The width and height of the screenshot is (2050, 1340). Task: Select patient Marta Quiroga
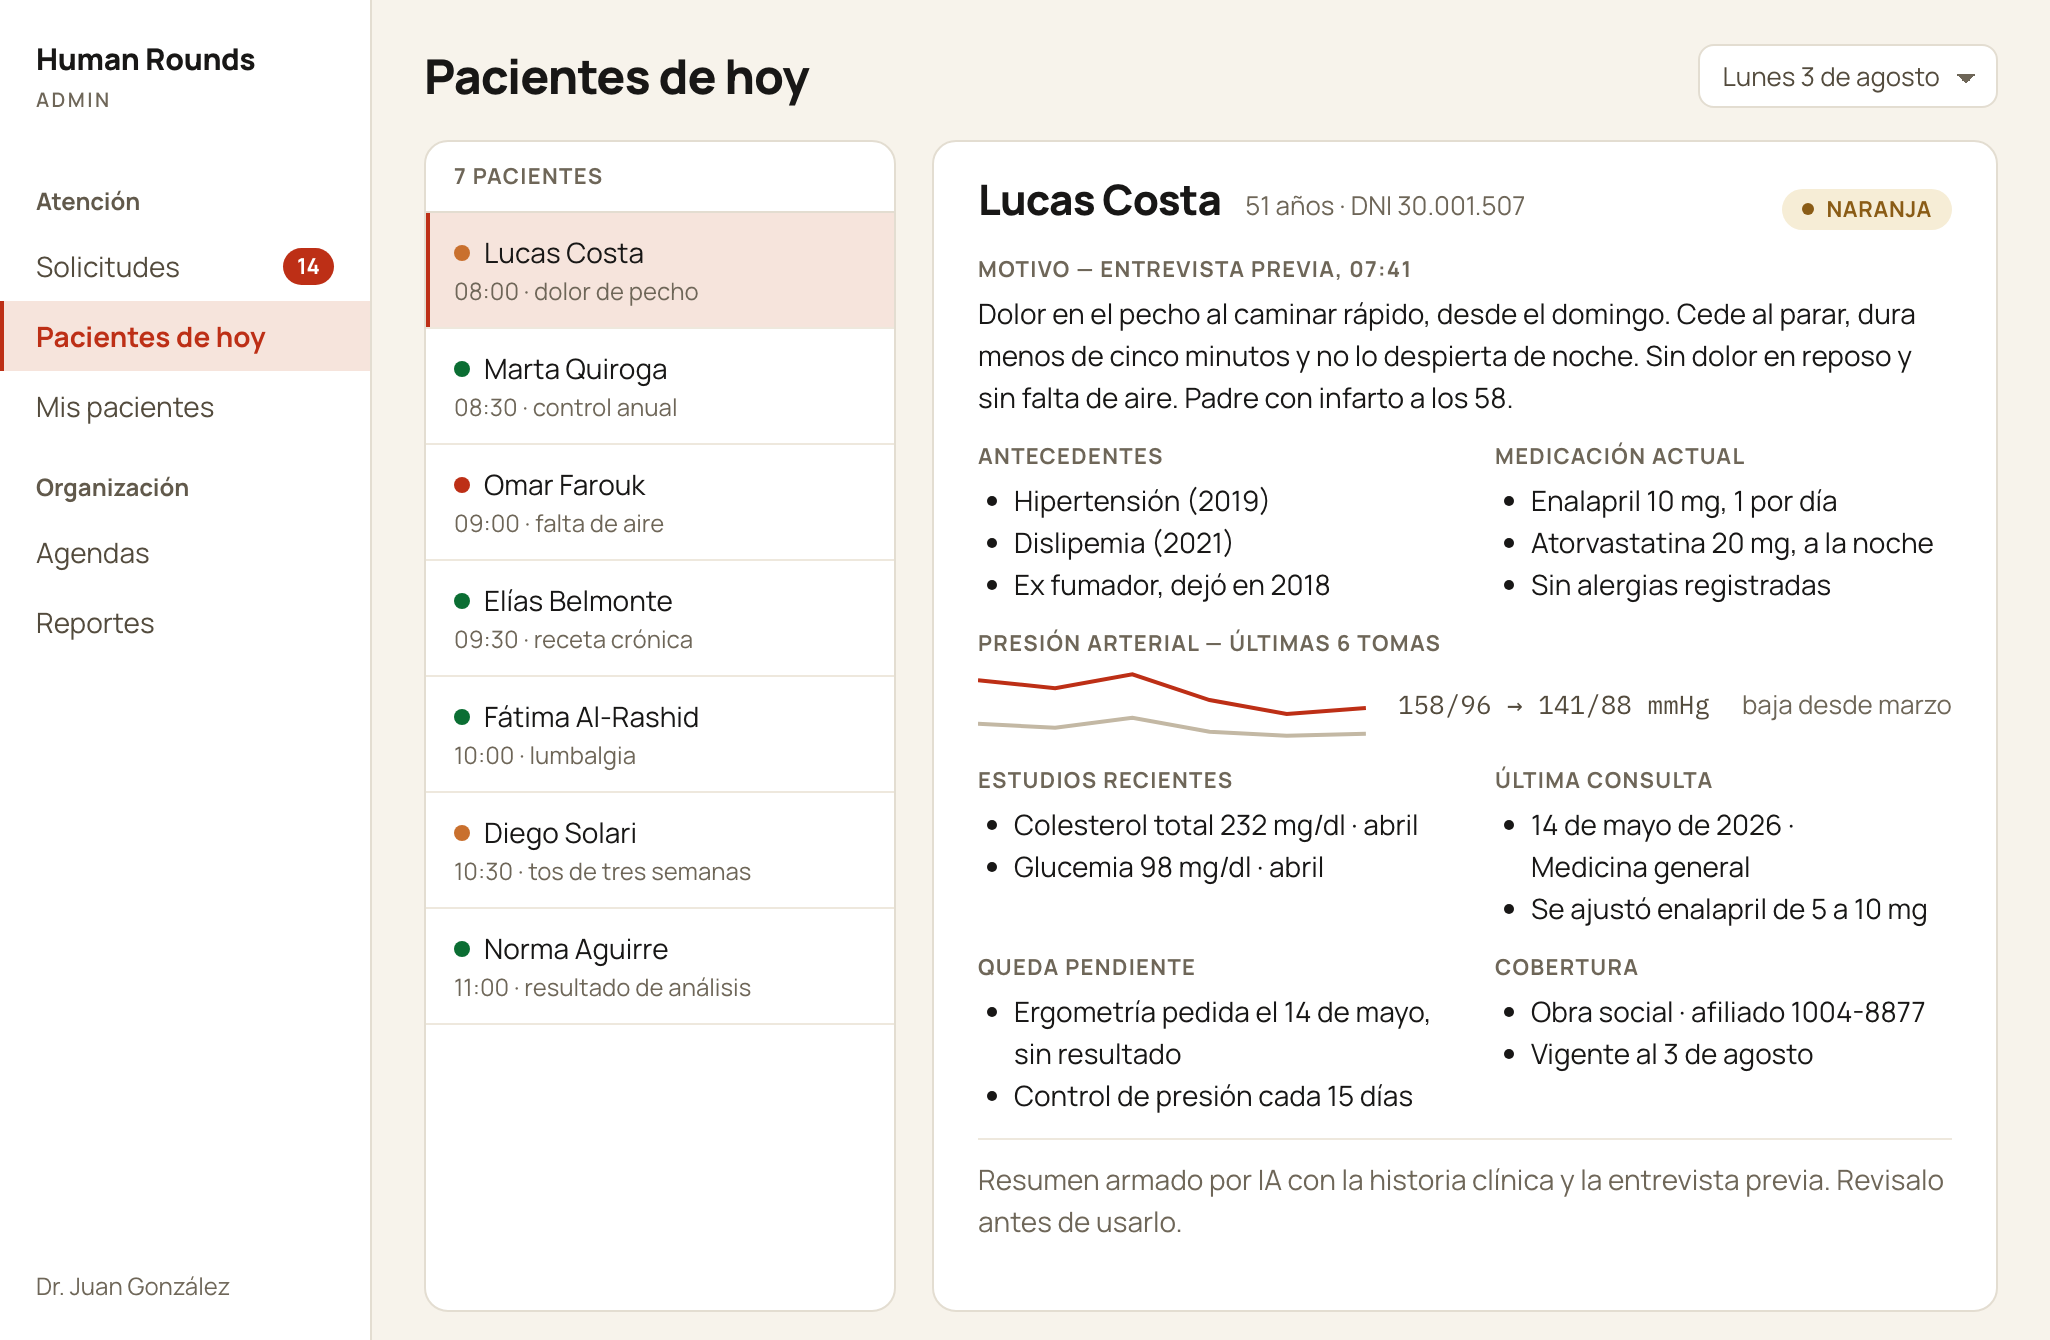coord(660,387)
